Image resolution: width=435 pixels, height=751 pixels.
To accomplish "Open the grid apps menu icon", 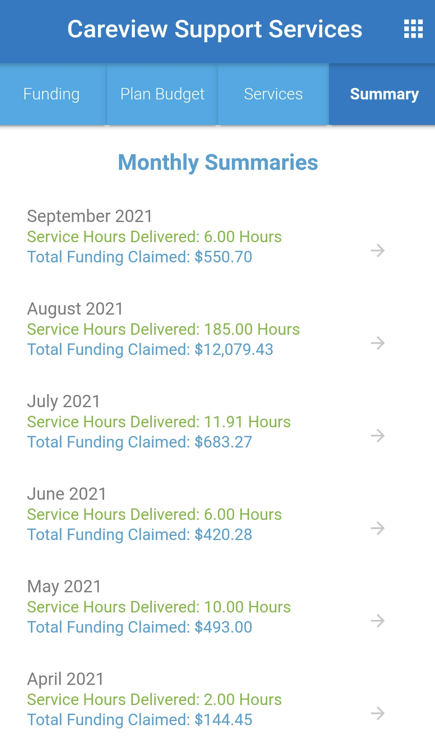I will [x=413, y=29].
